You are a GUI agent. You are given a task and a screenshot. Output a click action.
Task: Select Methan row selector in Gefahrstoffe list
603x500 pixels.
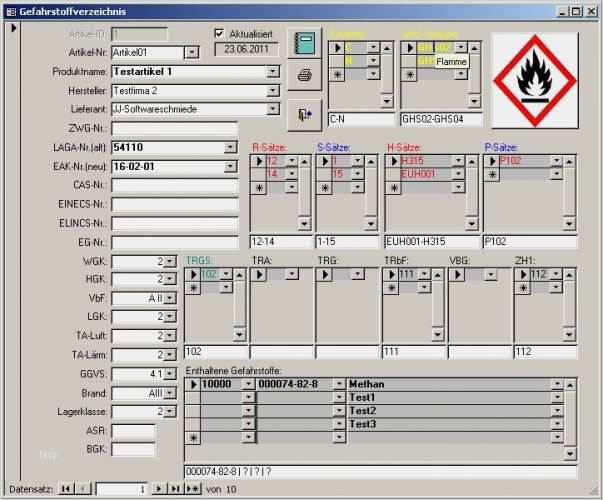pyautogui.click(x=193, y=384)
